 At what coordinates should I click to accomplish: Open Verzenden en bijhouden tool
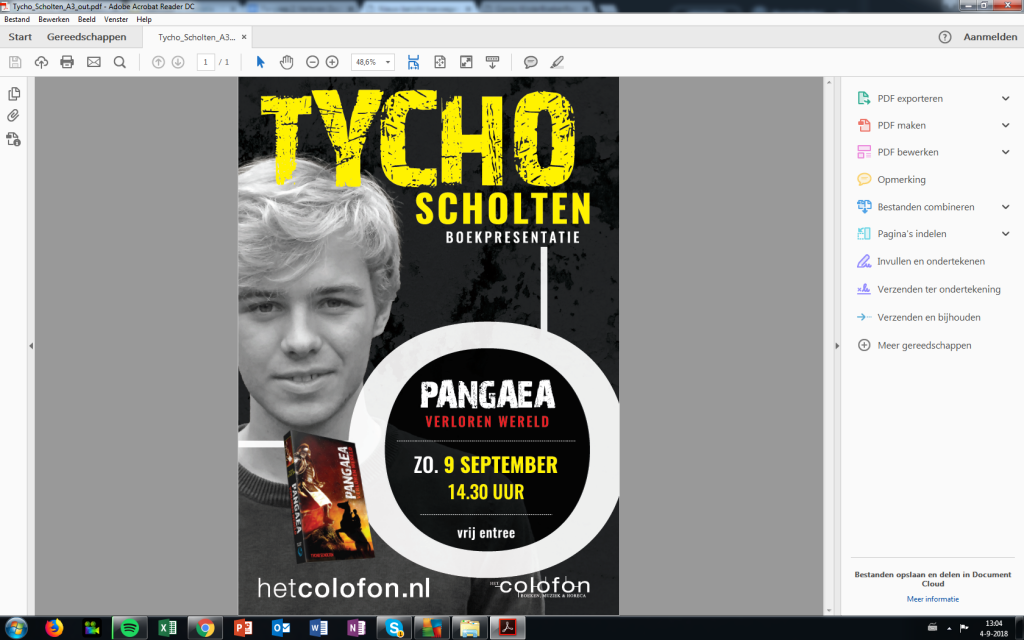point(929,317)
